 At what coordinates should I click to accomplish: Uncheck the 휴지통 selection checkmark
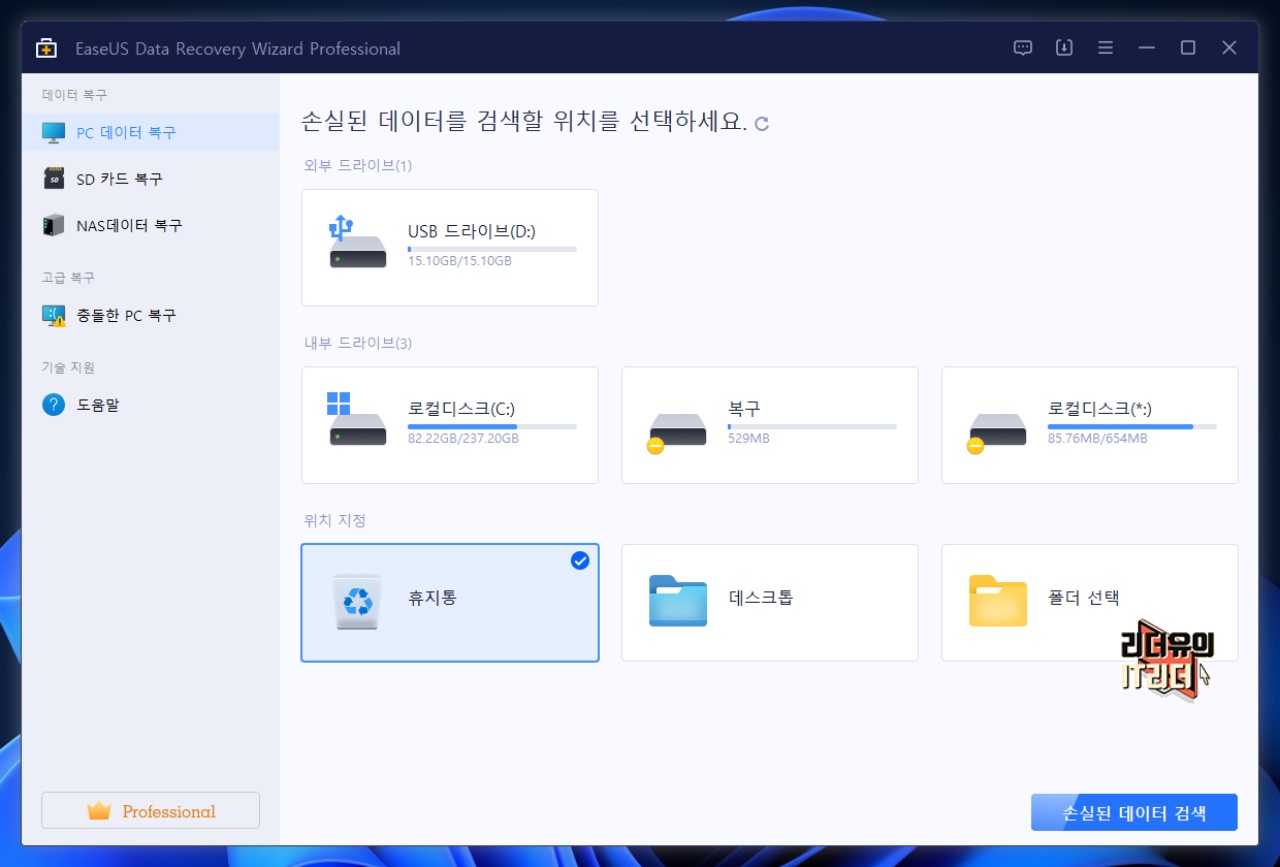point(580,561)
